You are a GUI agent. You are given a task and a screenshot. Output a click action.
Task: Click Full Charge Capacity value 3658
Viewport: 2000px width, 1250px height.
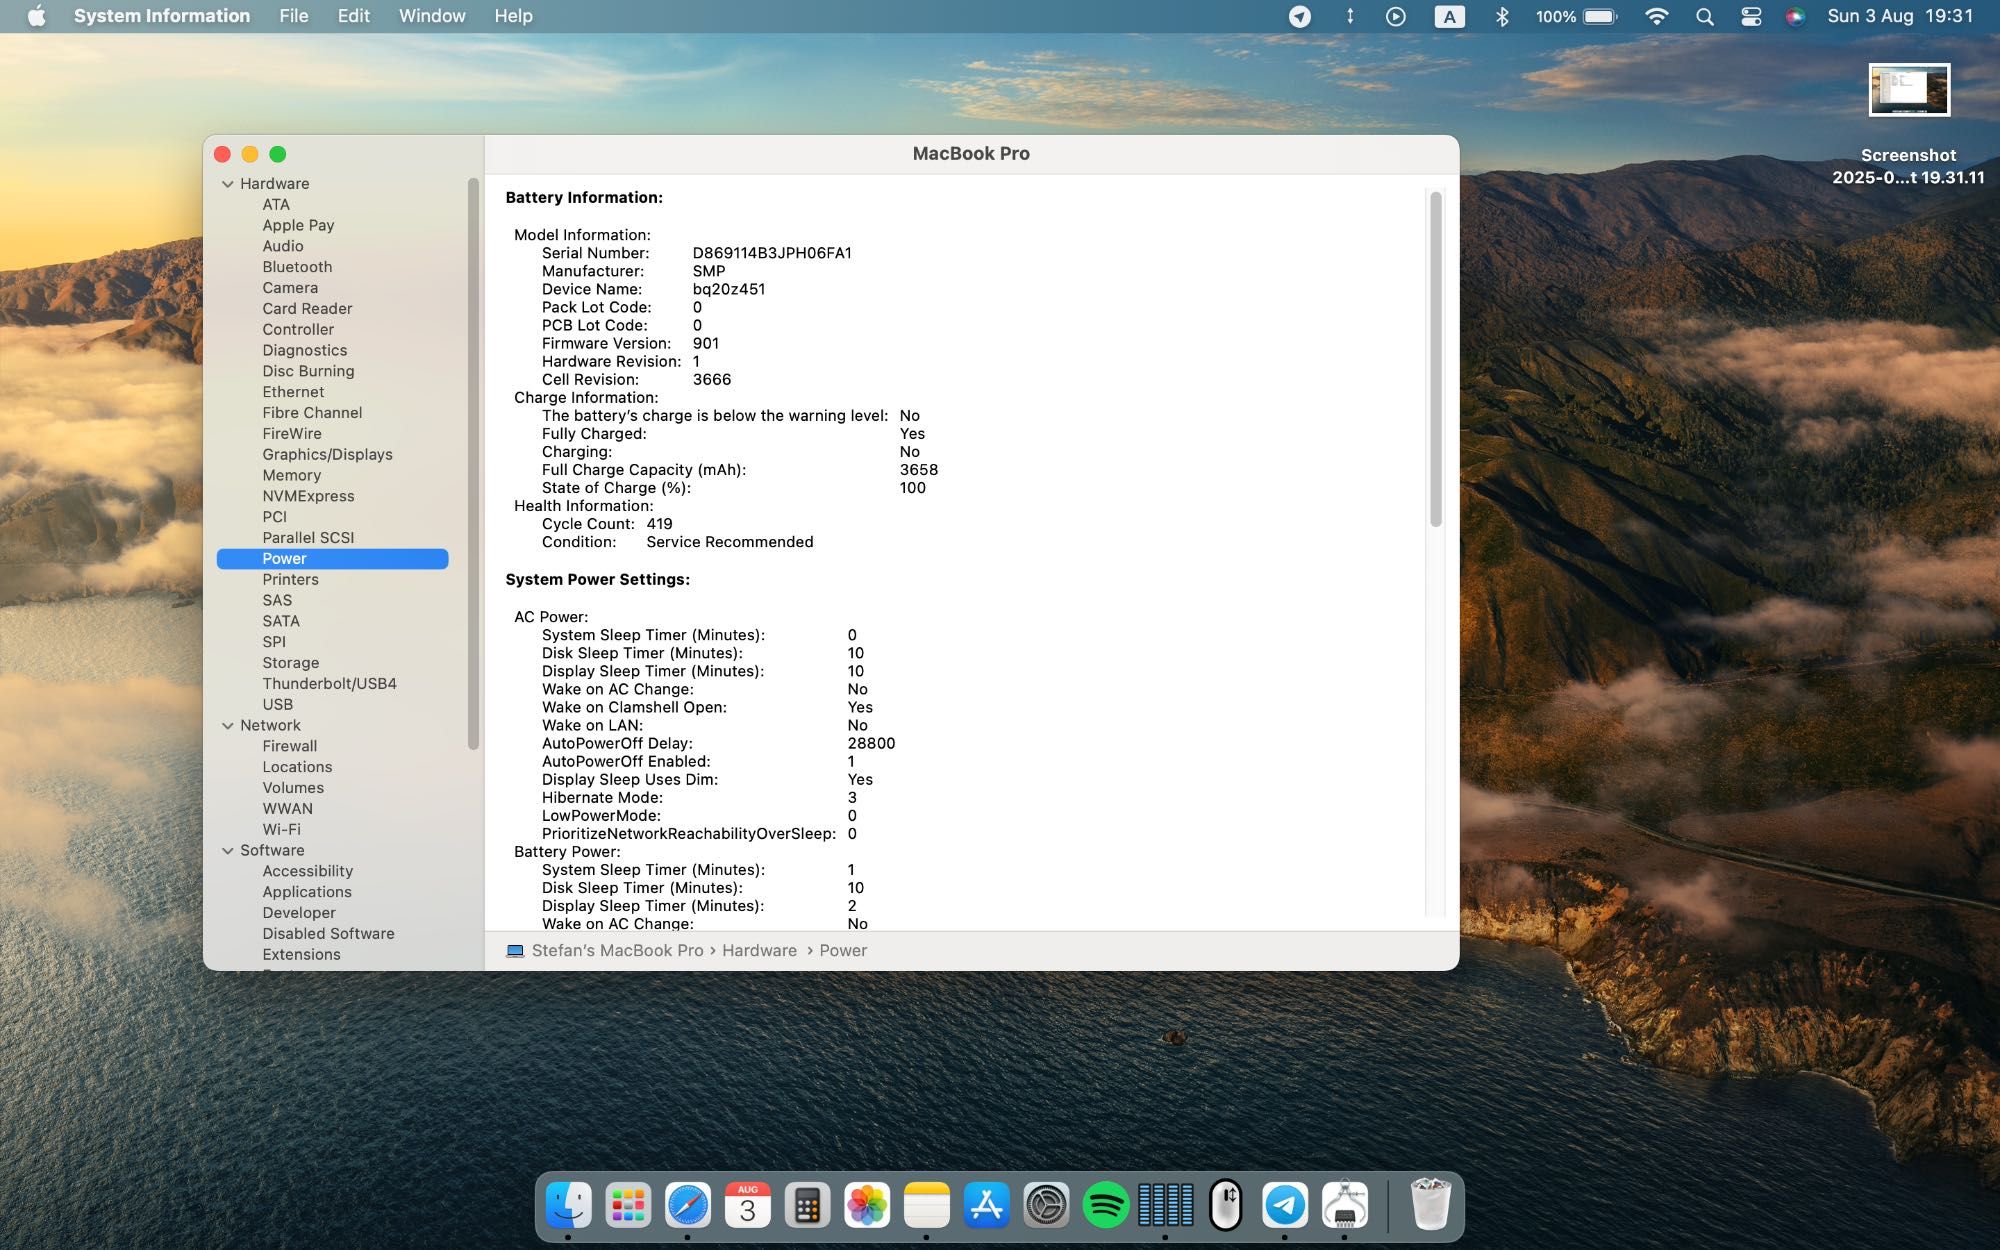coord(919,470)
